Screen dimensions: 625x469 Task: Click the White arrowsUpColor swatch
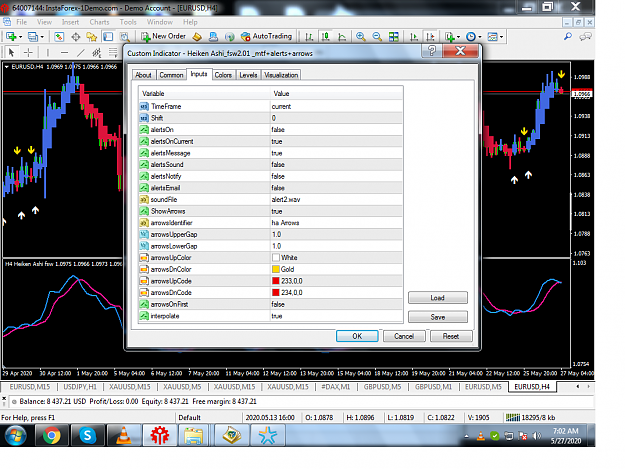[x=275, y=257]
